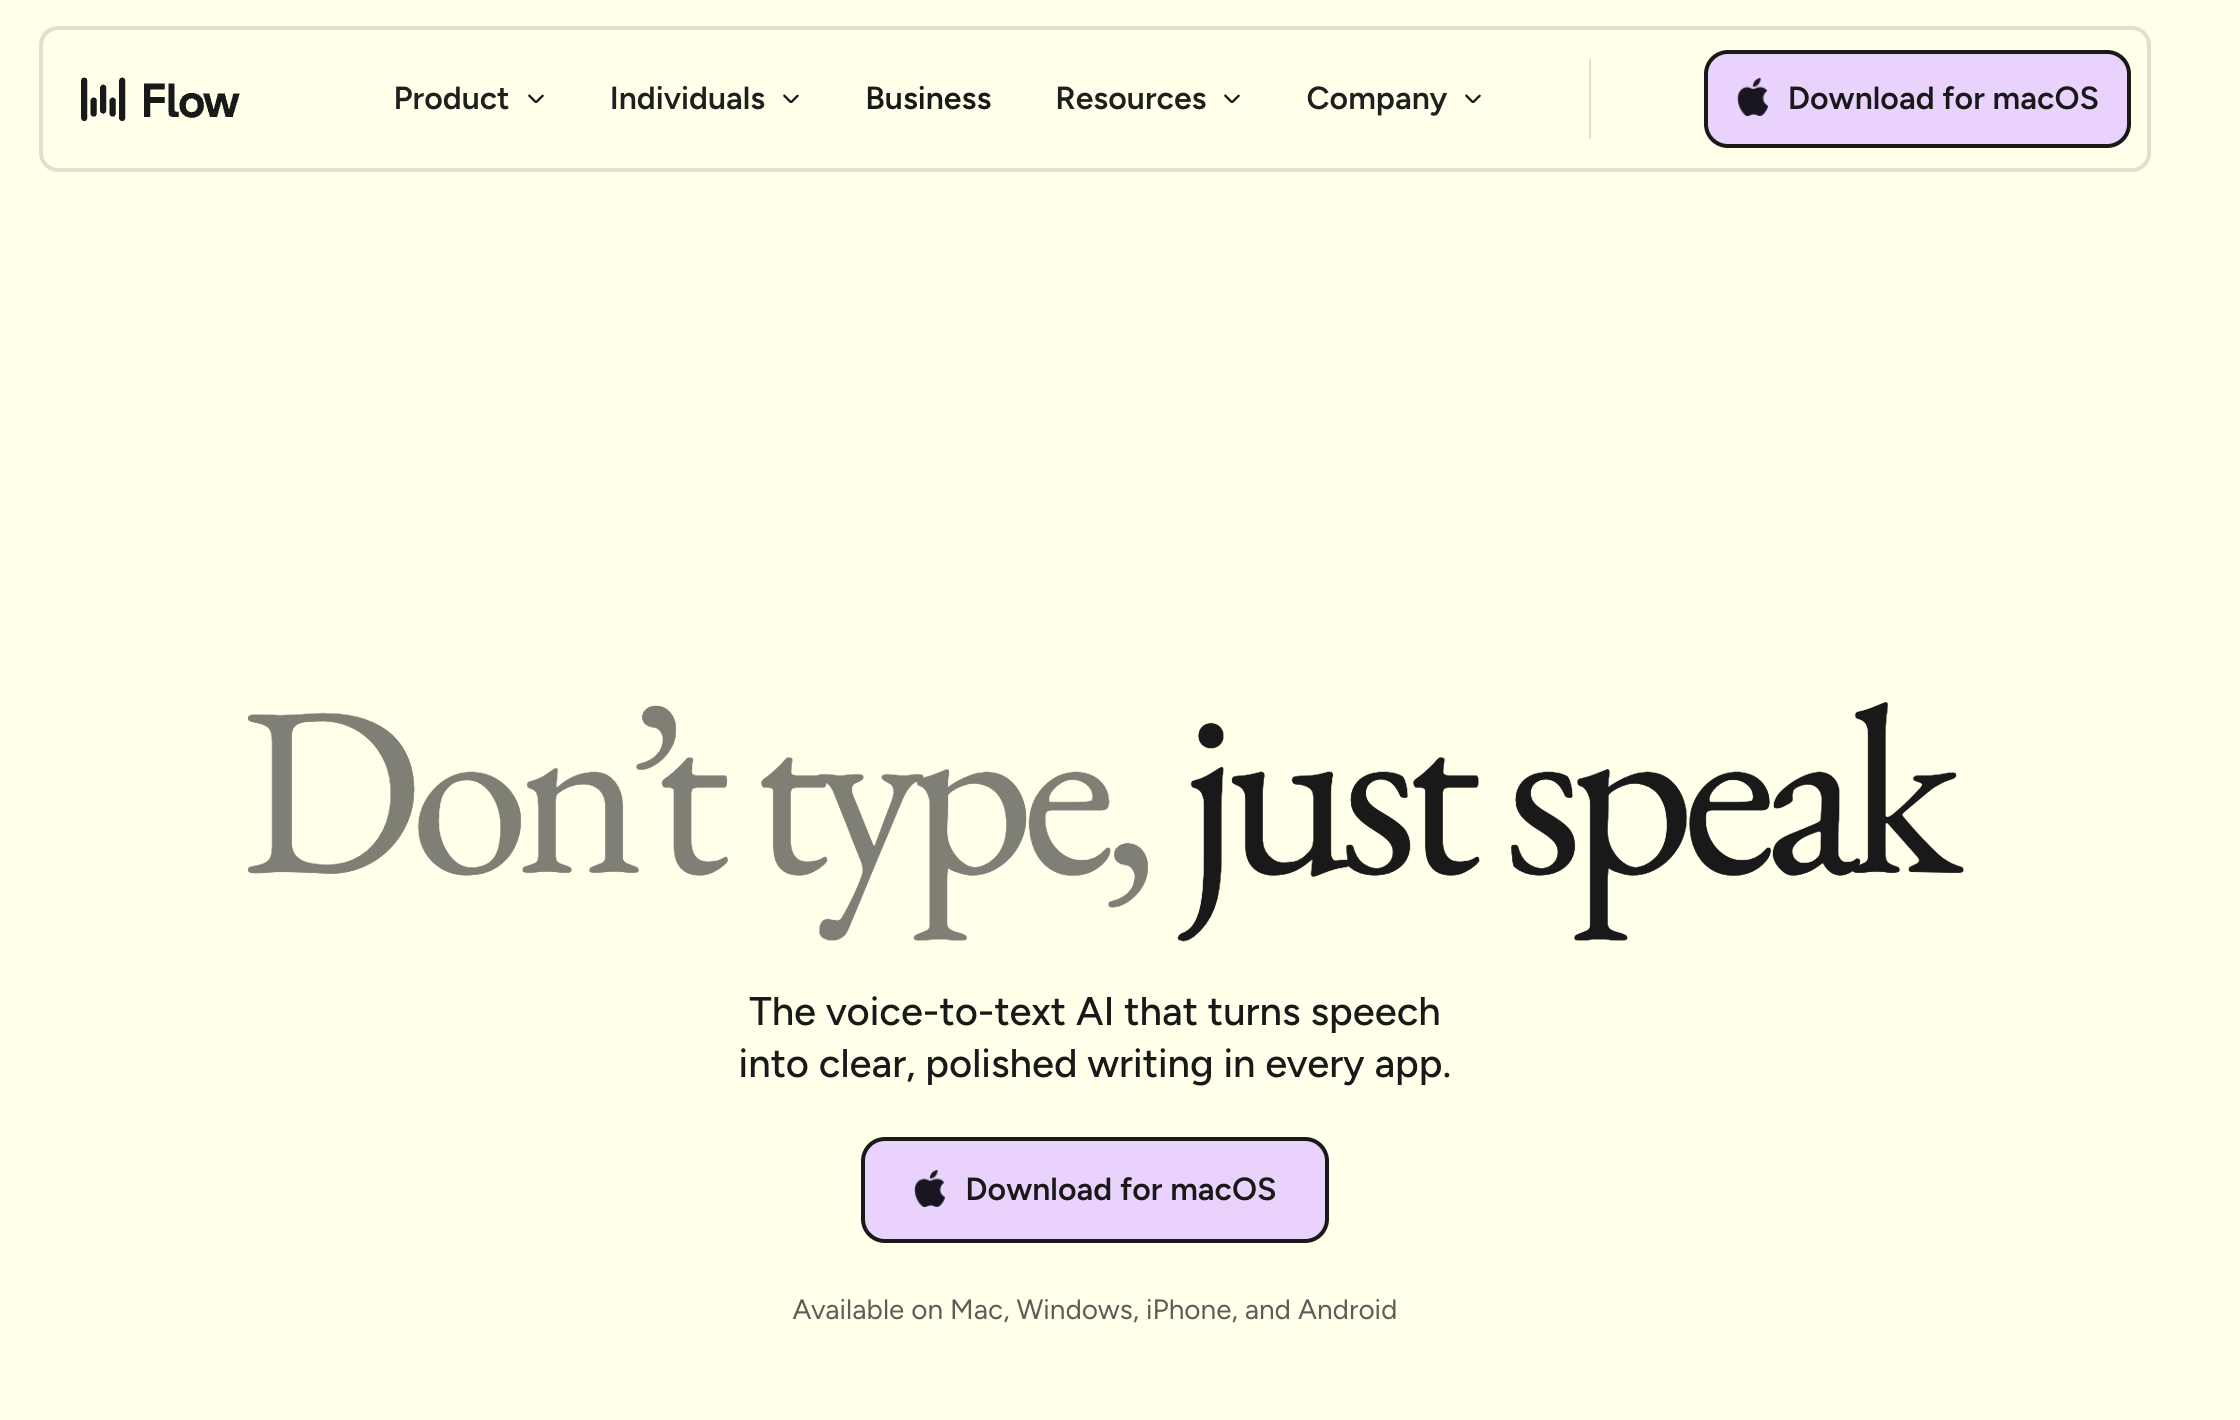The width and height of the screenshot is (2240, 1420).
Task: Click the hero Download for macOS button
Action: click(1095, 1190)
